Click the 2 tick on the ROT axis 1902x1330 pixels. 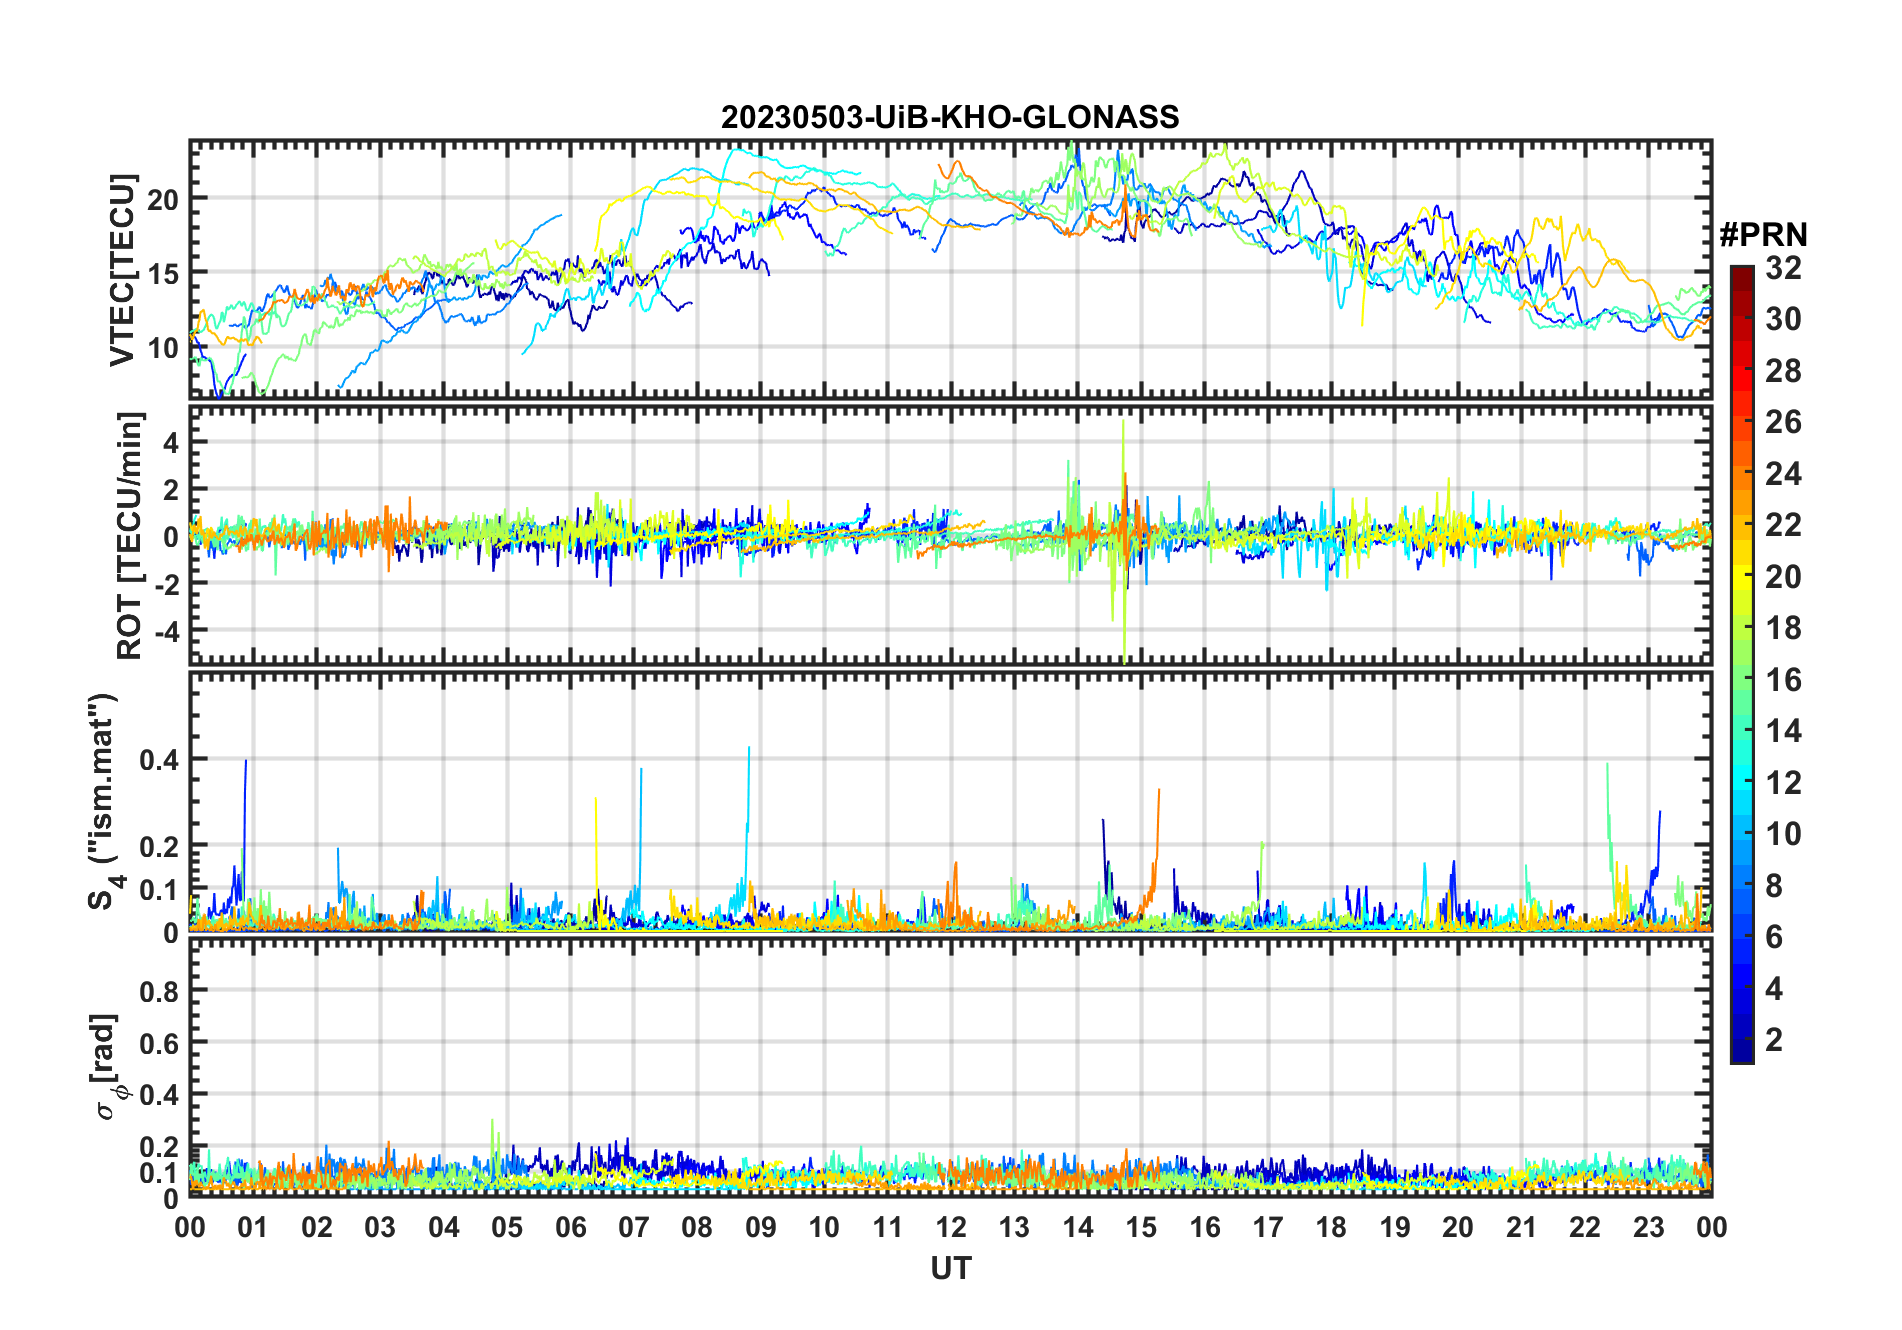point(171,489)
